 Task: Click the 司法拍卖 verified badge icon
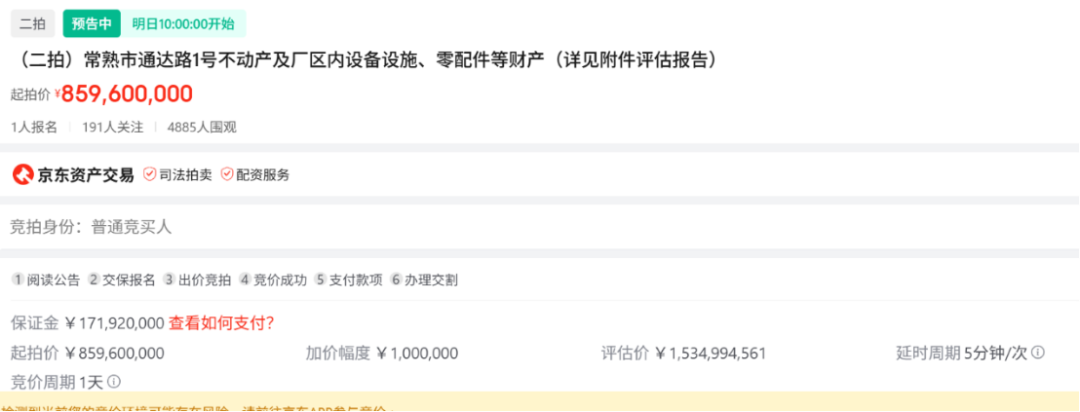pyautogui.click(x=149, y=174)
